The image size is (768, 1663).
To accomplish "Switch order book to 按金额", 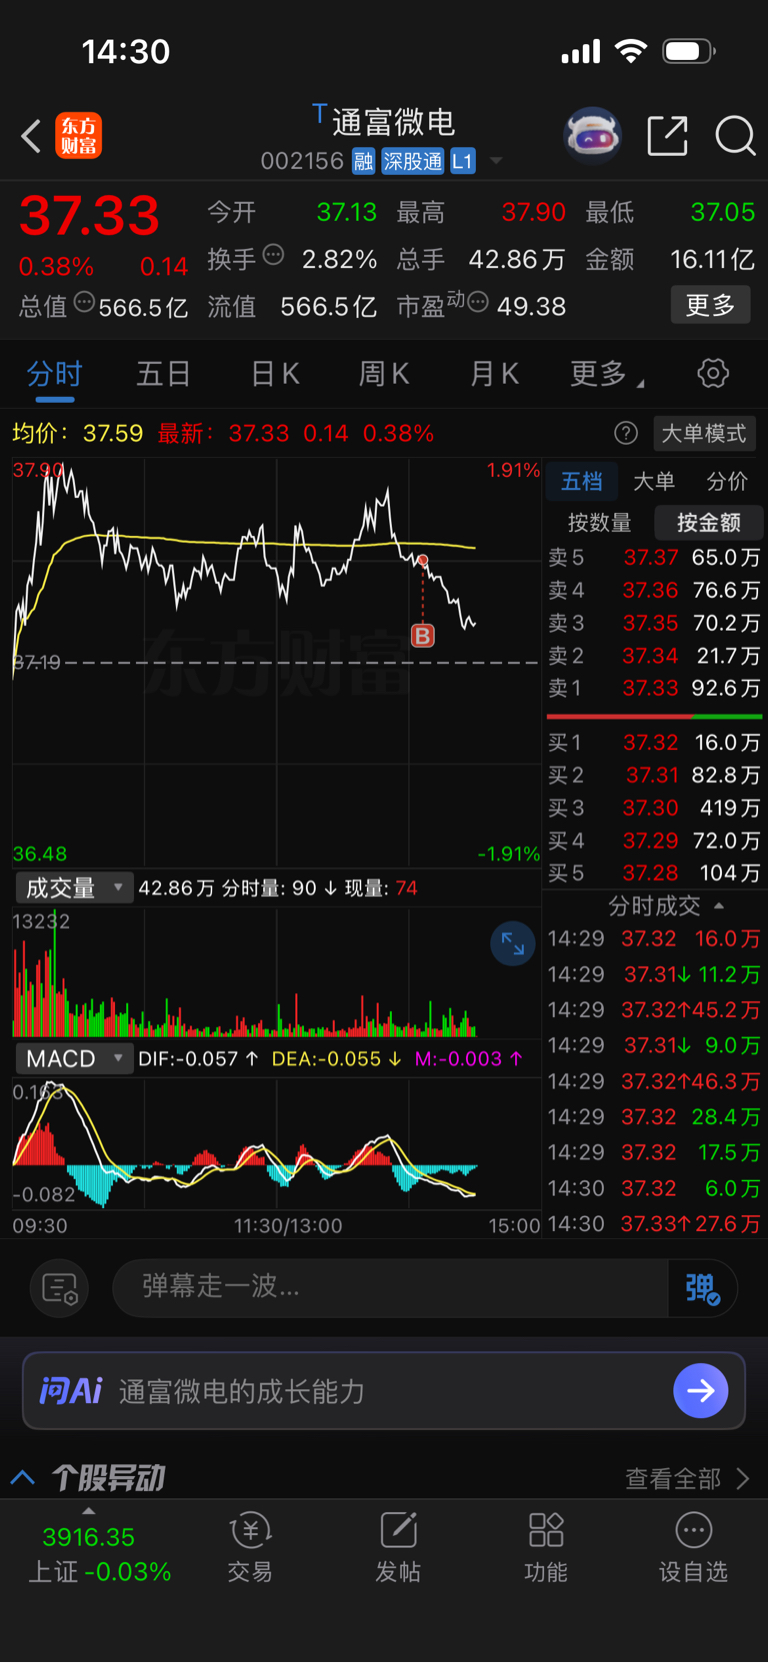I will [x=709, y=522].
